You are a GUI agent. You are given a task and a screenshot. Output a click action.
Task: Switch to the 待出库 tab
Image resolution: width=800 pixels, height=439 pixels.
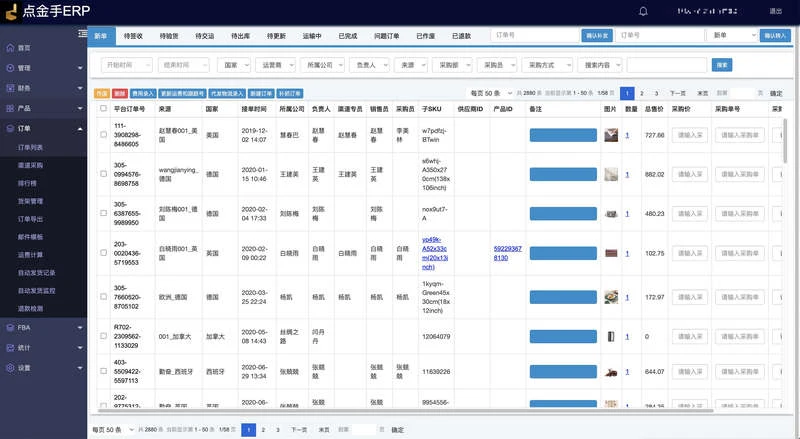pyautogui.click(x=240, y=36)
